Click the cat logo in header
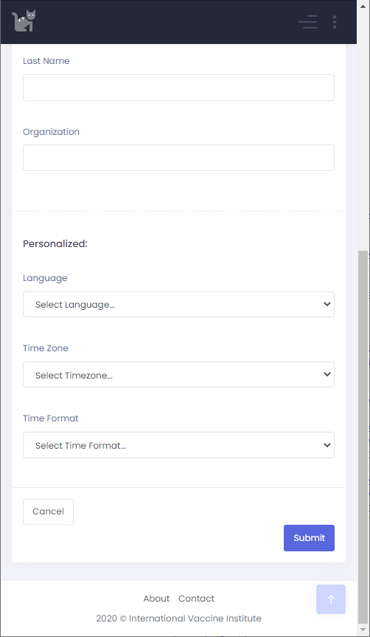The height and width of the screenshot is (637, 370). [24, 21]
